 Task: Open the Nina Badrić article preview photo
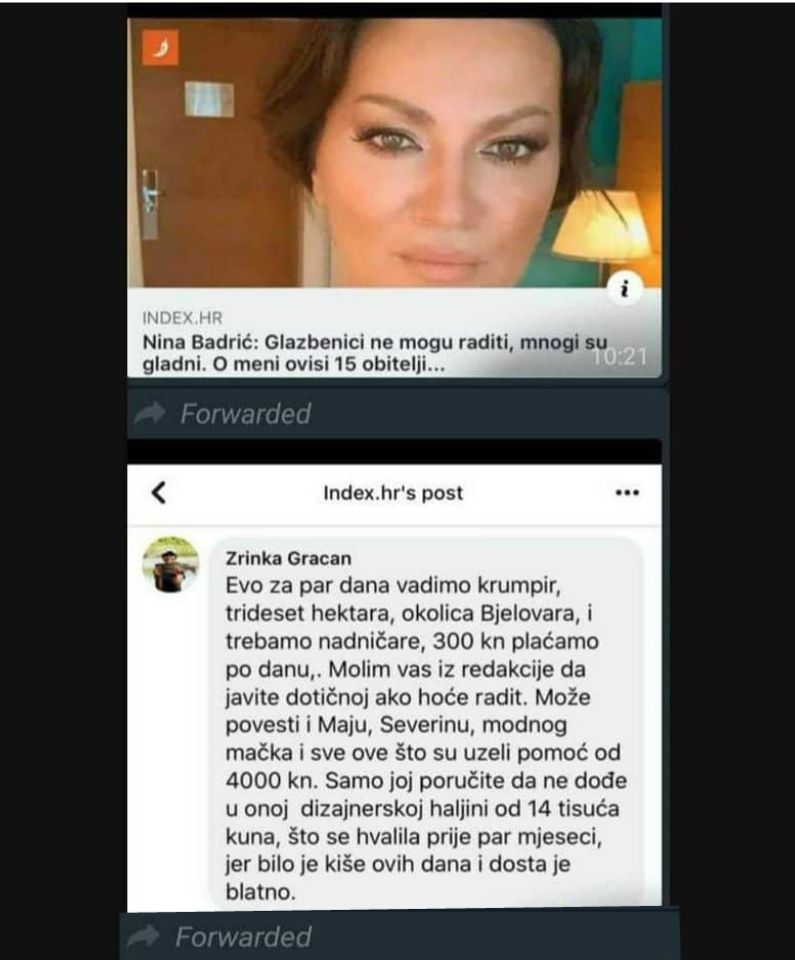tap(394, 152)
